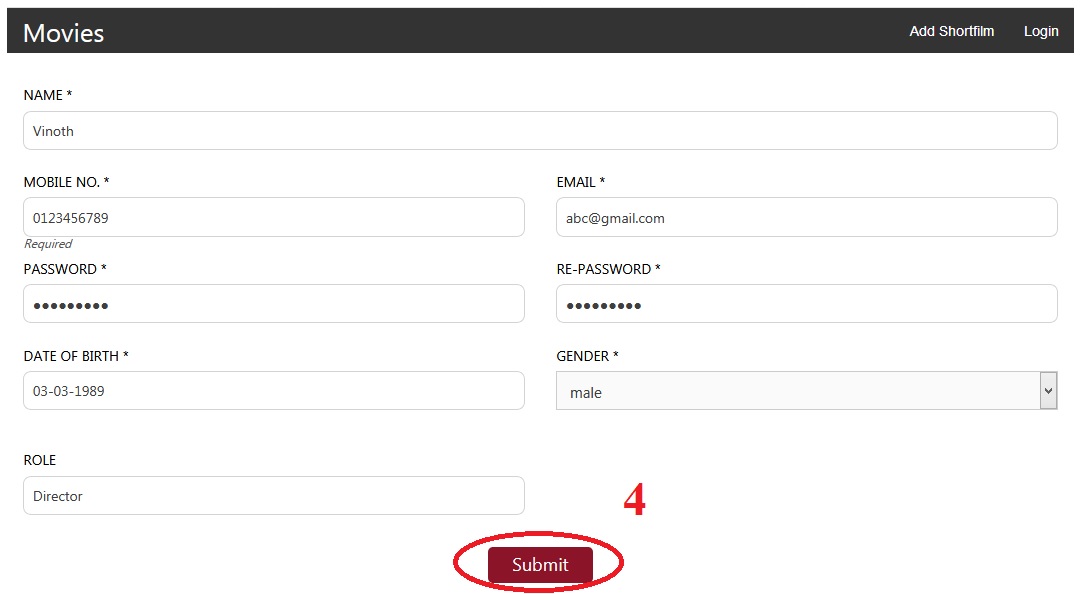Viewport: 1083px width, 594px height.
Task: Click the EMAIL label text
Action: [580, 182]
